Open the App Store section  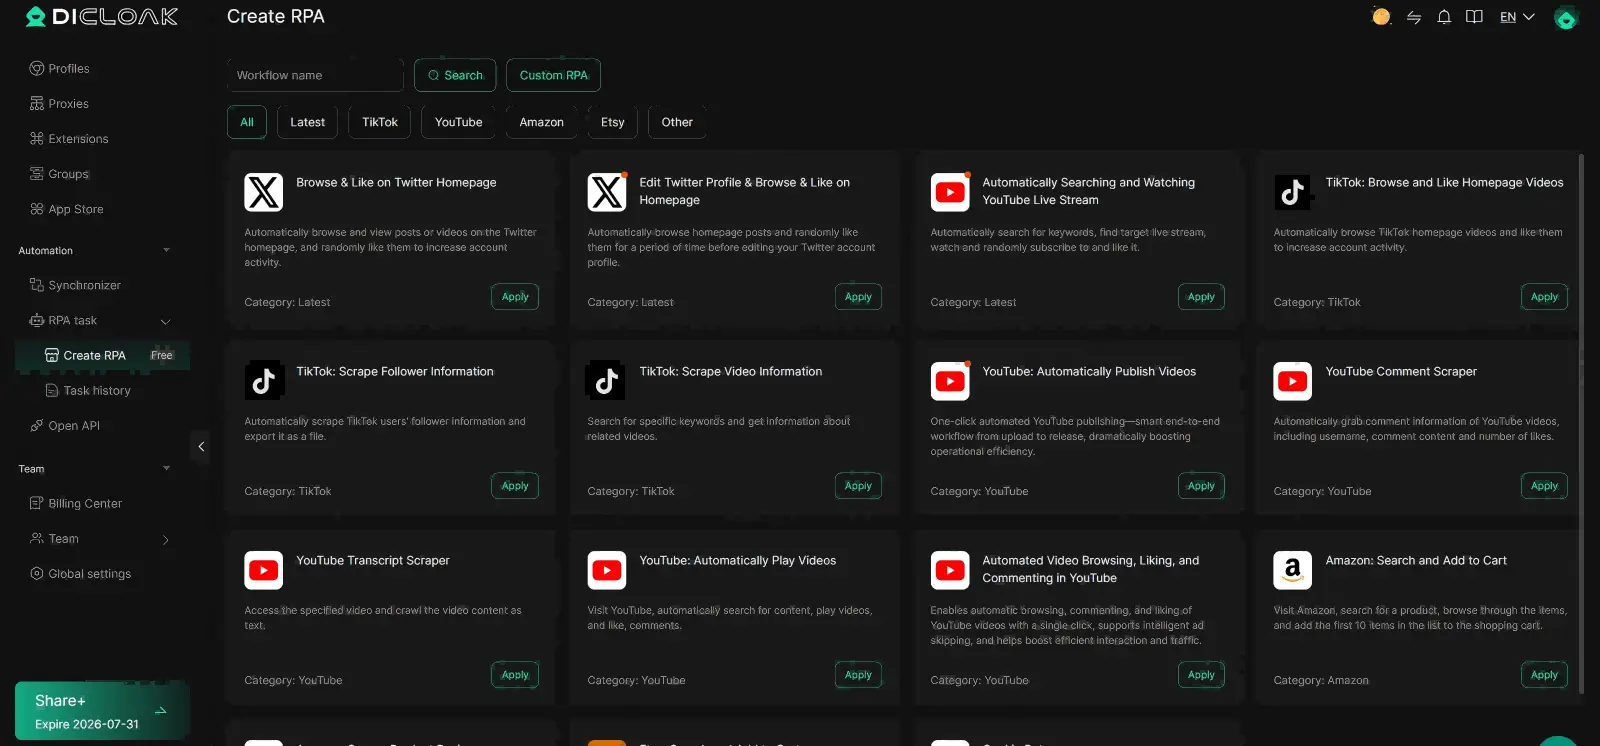click(67, 208)
